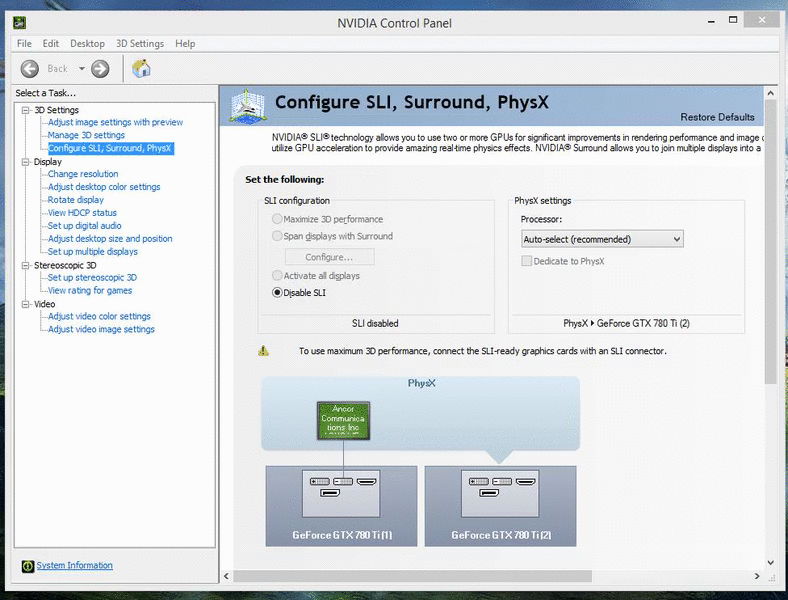Viewport: 788px width, 600px height.
Task: Select the Disable SLI radio button
Action: click(277, 292)
